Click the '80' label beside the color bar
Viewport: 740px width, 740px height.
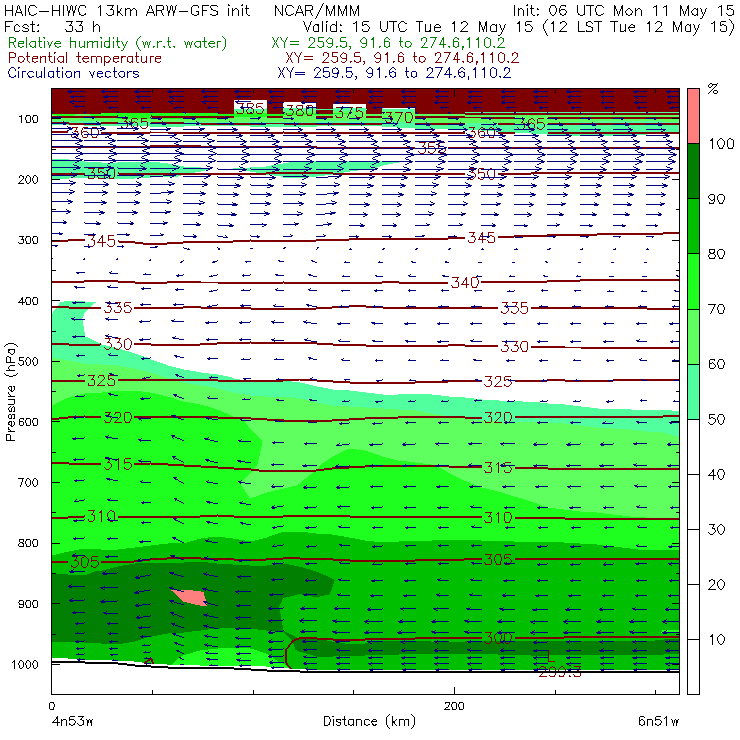716,254
